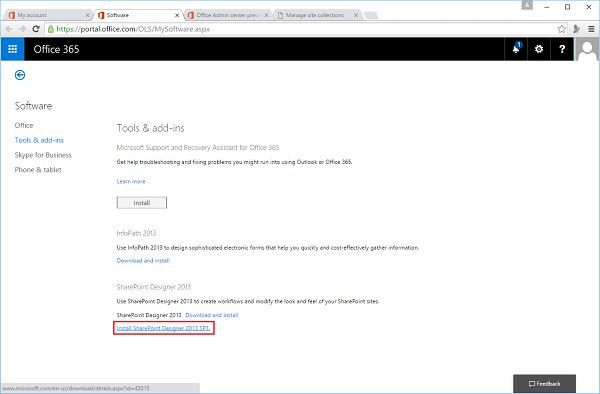Click the InfoPath 2013 section heading
This screenshot has width=600, height=394.
(x=136, y=233)
